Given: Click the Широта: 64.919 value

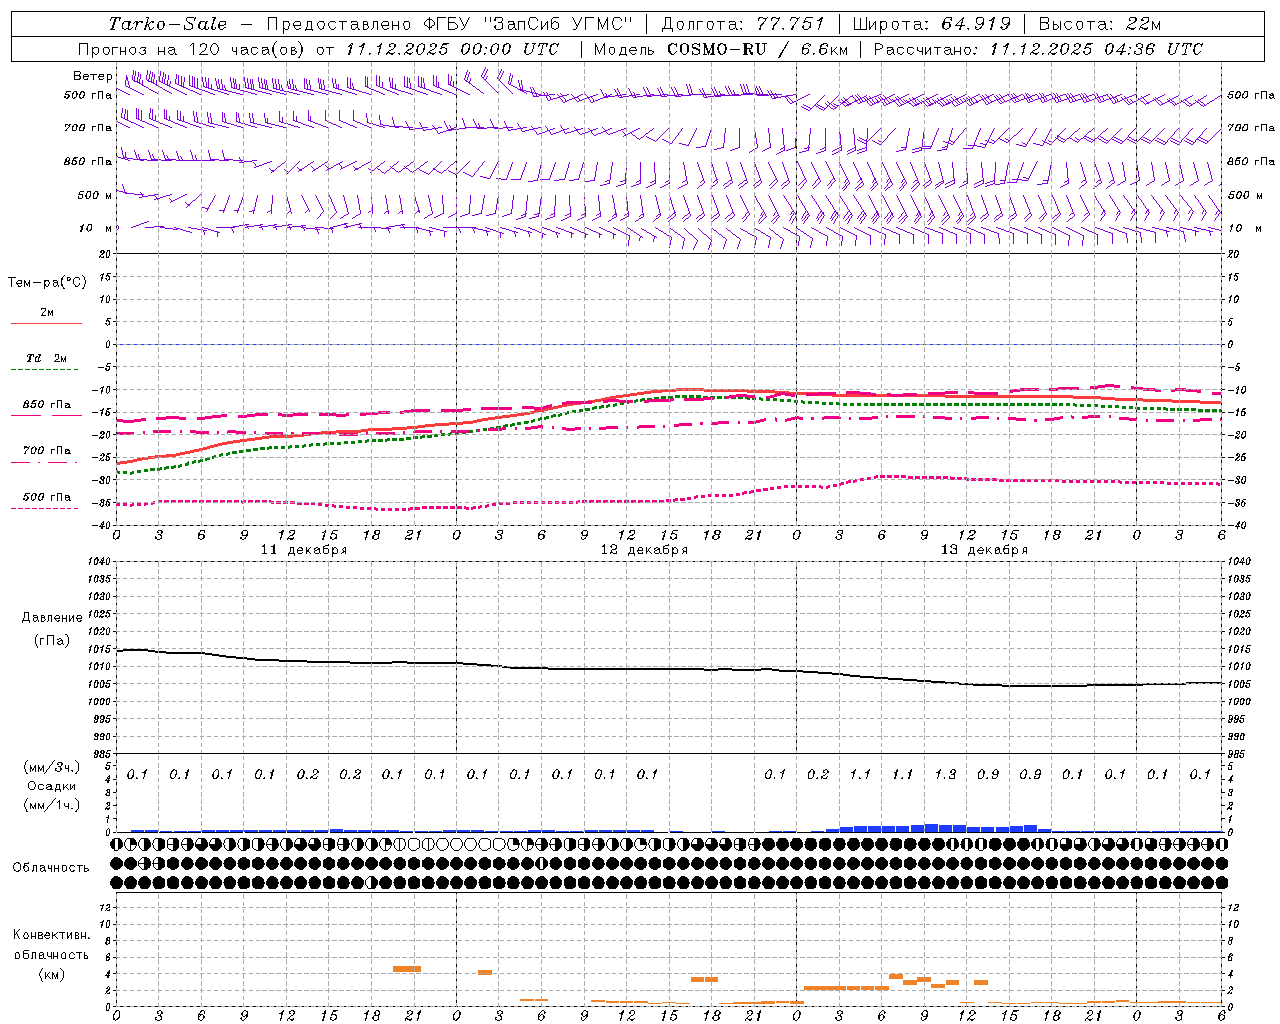Looking at the screenshot, I should tap(932, 24).
